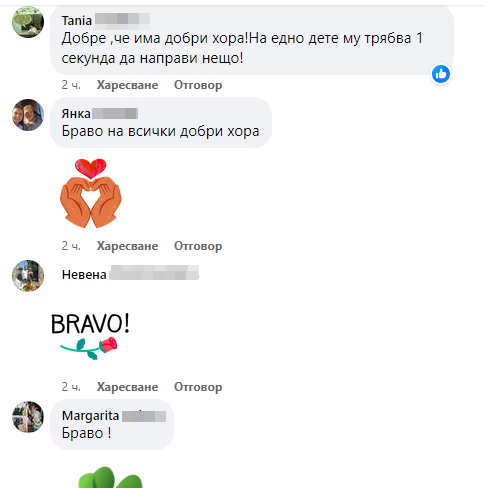Click the 2 ч. timestamp on Tania's comment
Image resolution: width=485 pixels, height=488 pixels.
click(x=71, y=85)
